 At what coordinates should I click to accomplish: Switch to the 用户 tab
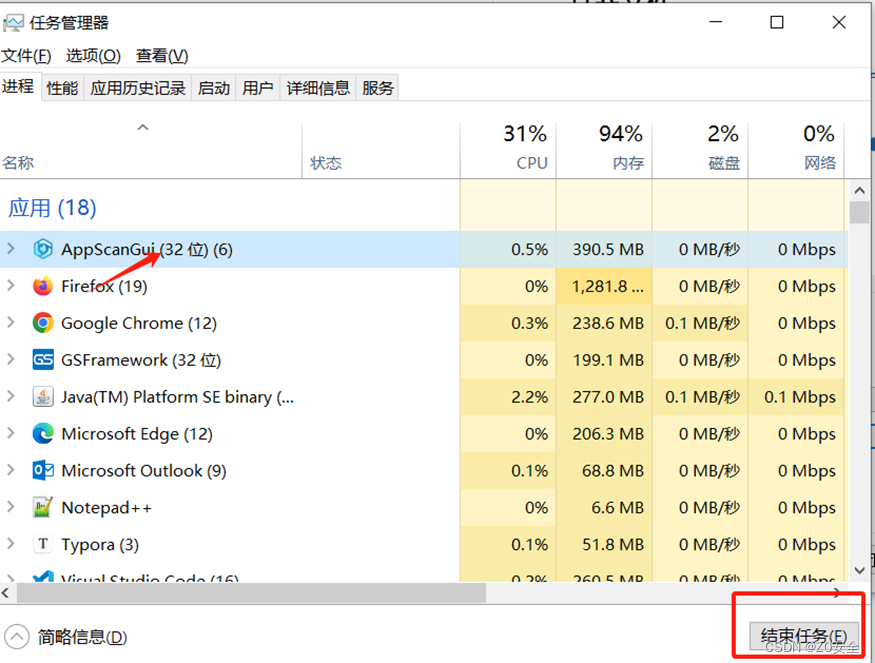coord(258,88)
